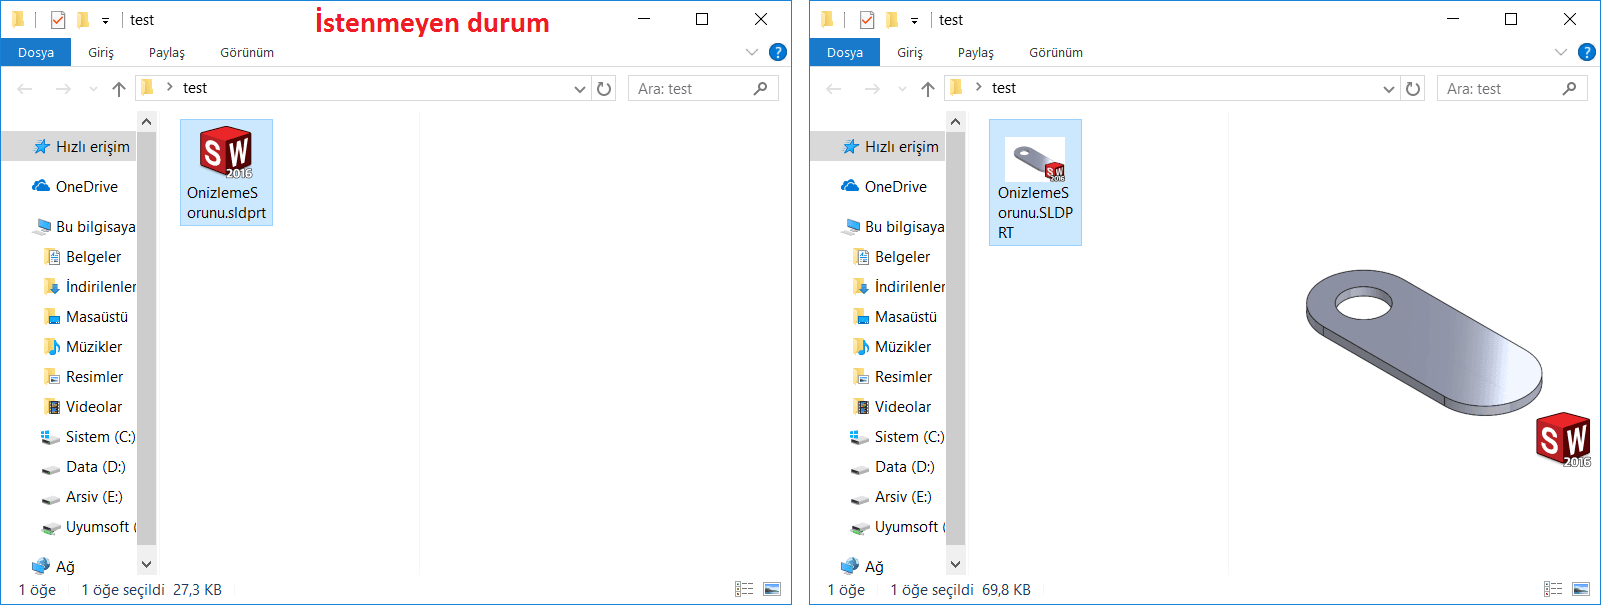Select Sistem (C:) drive in left window sidebar
This screenshot has height=613, width=1608.
click(x=88, y=437)
